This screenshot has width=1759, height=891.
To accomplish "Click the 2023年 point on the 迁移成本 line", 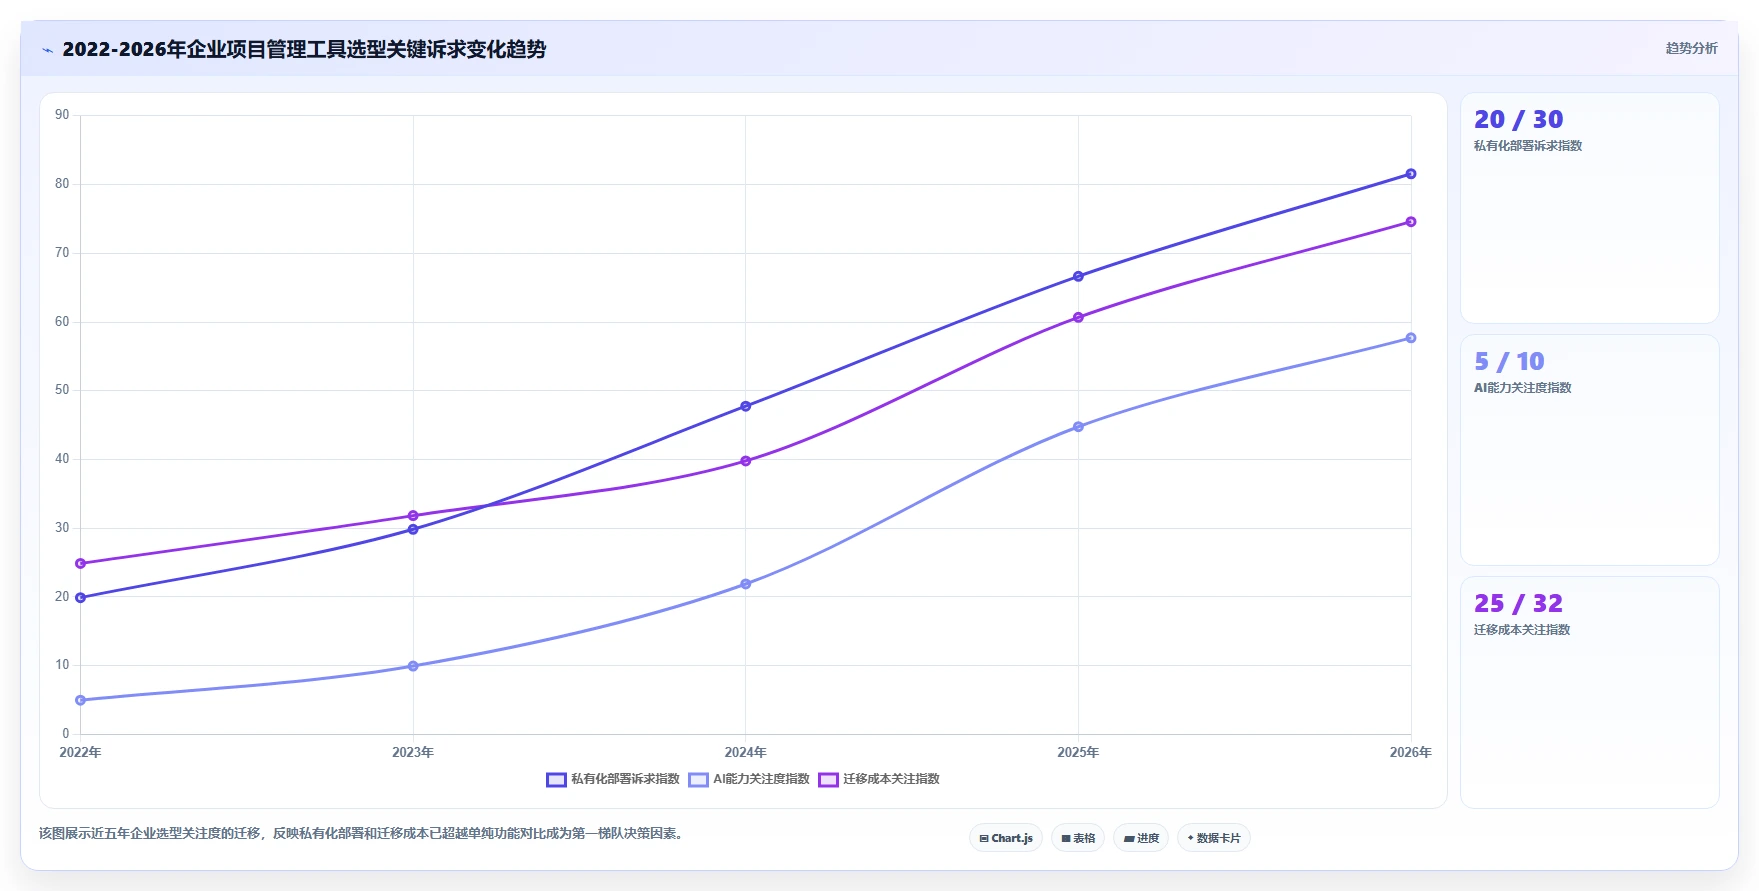I will [x=413, y=516].
